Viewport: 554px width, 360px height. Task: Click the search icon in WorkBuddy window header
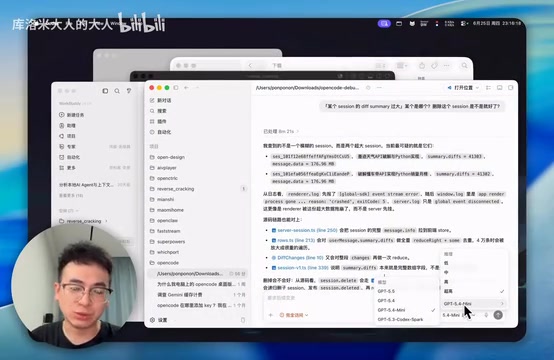[117, 91]
